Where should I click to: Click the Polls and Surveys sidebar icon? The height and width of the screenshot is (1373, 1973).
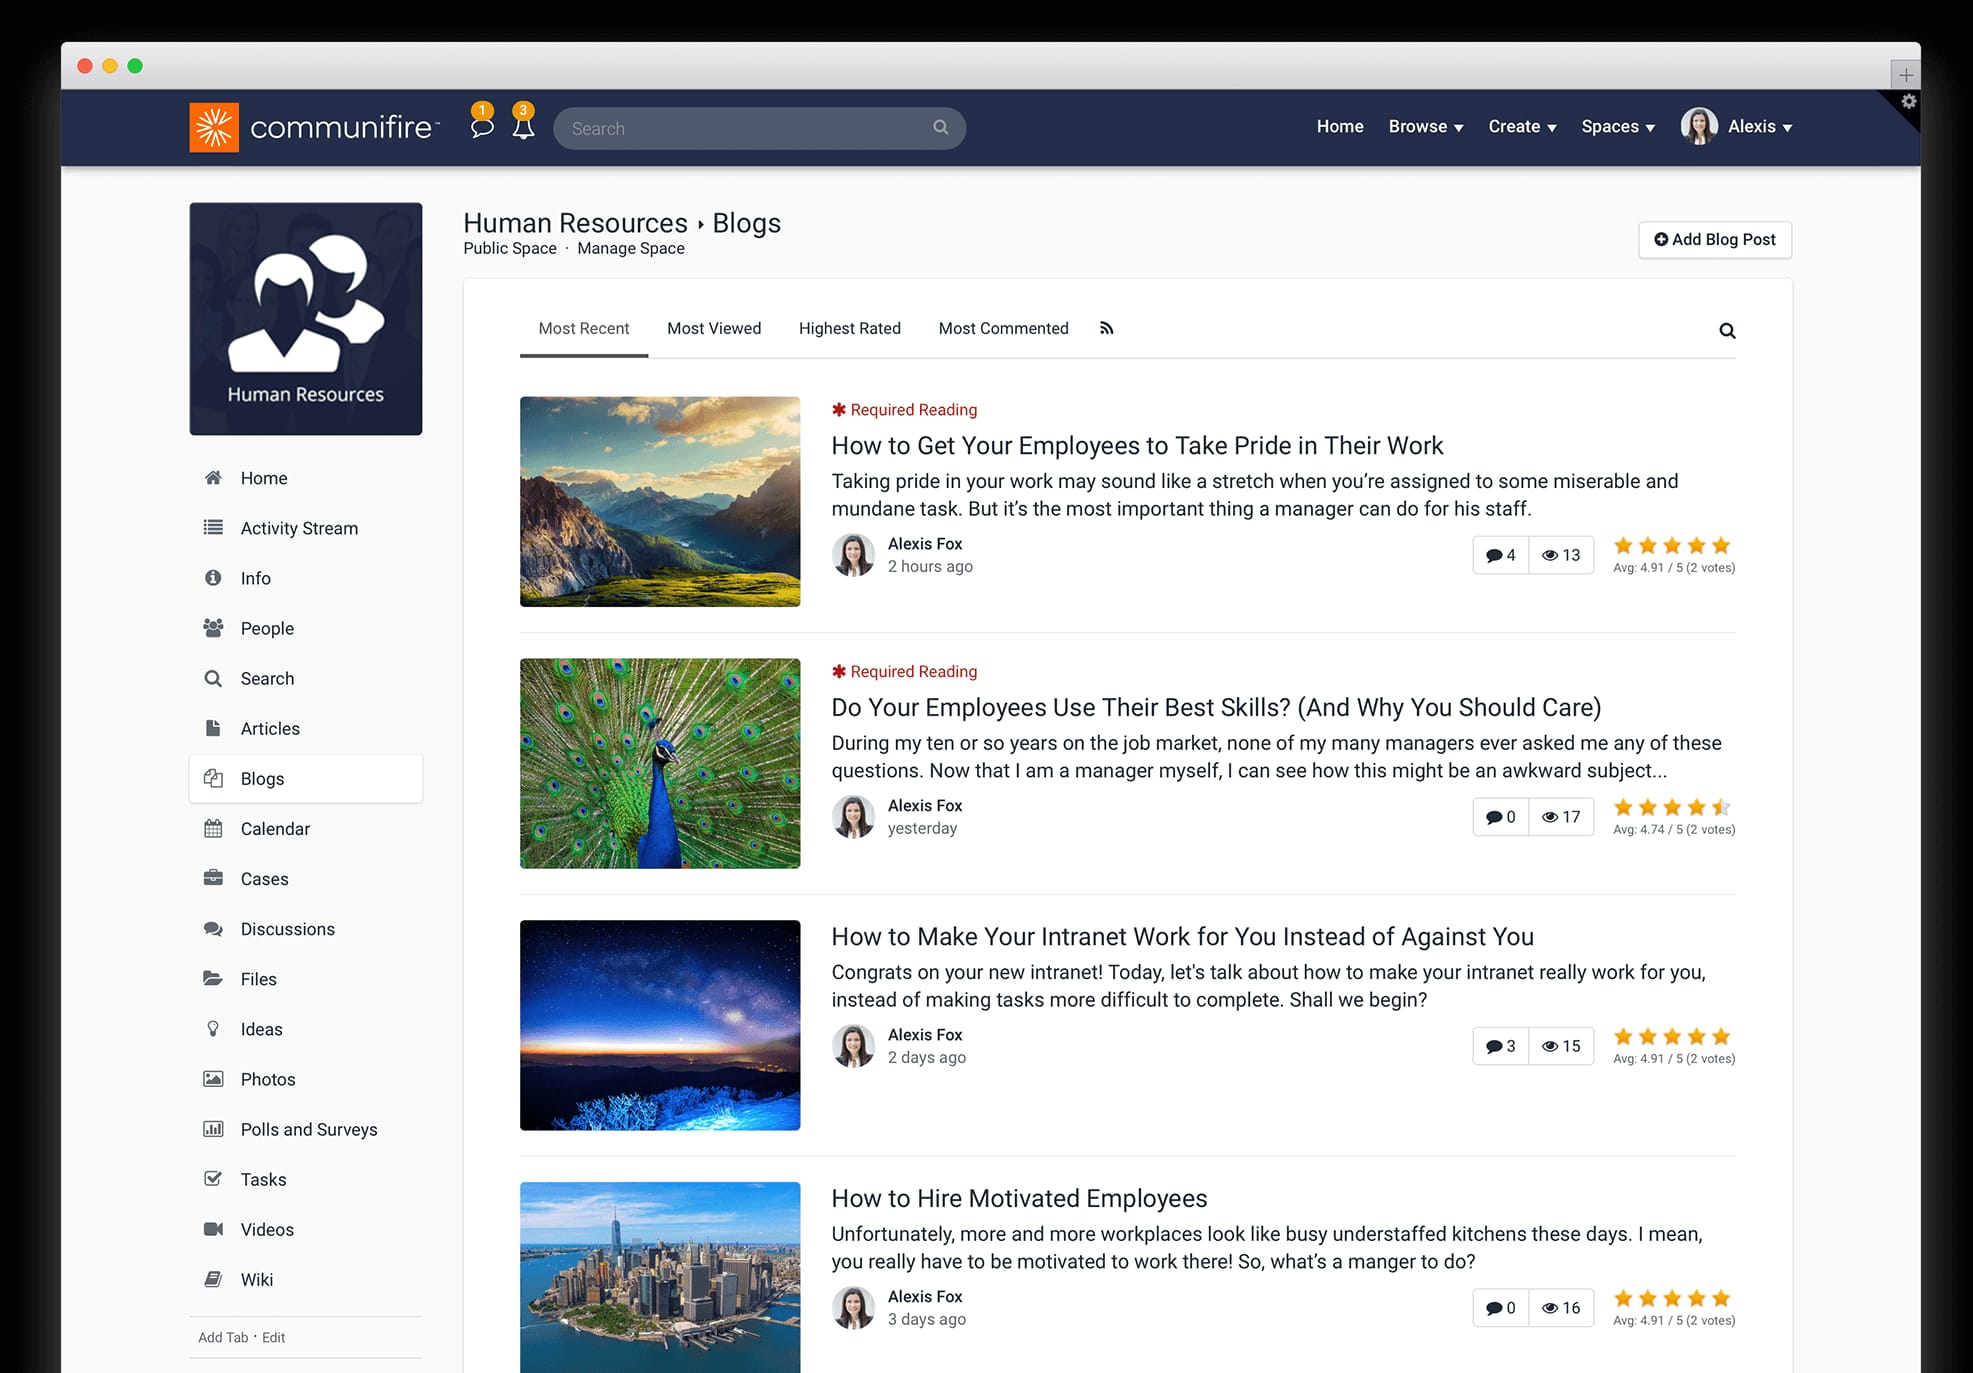point(213,1129)
